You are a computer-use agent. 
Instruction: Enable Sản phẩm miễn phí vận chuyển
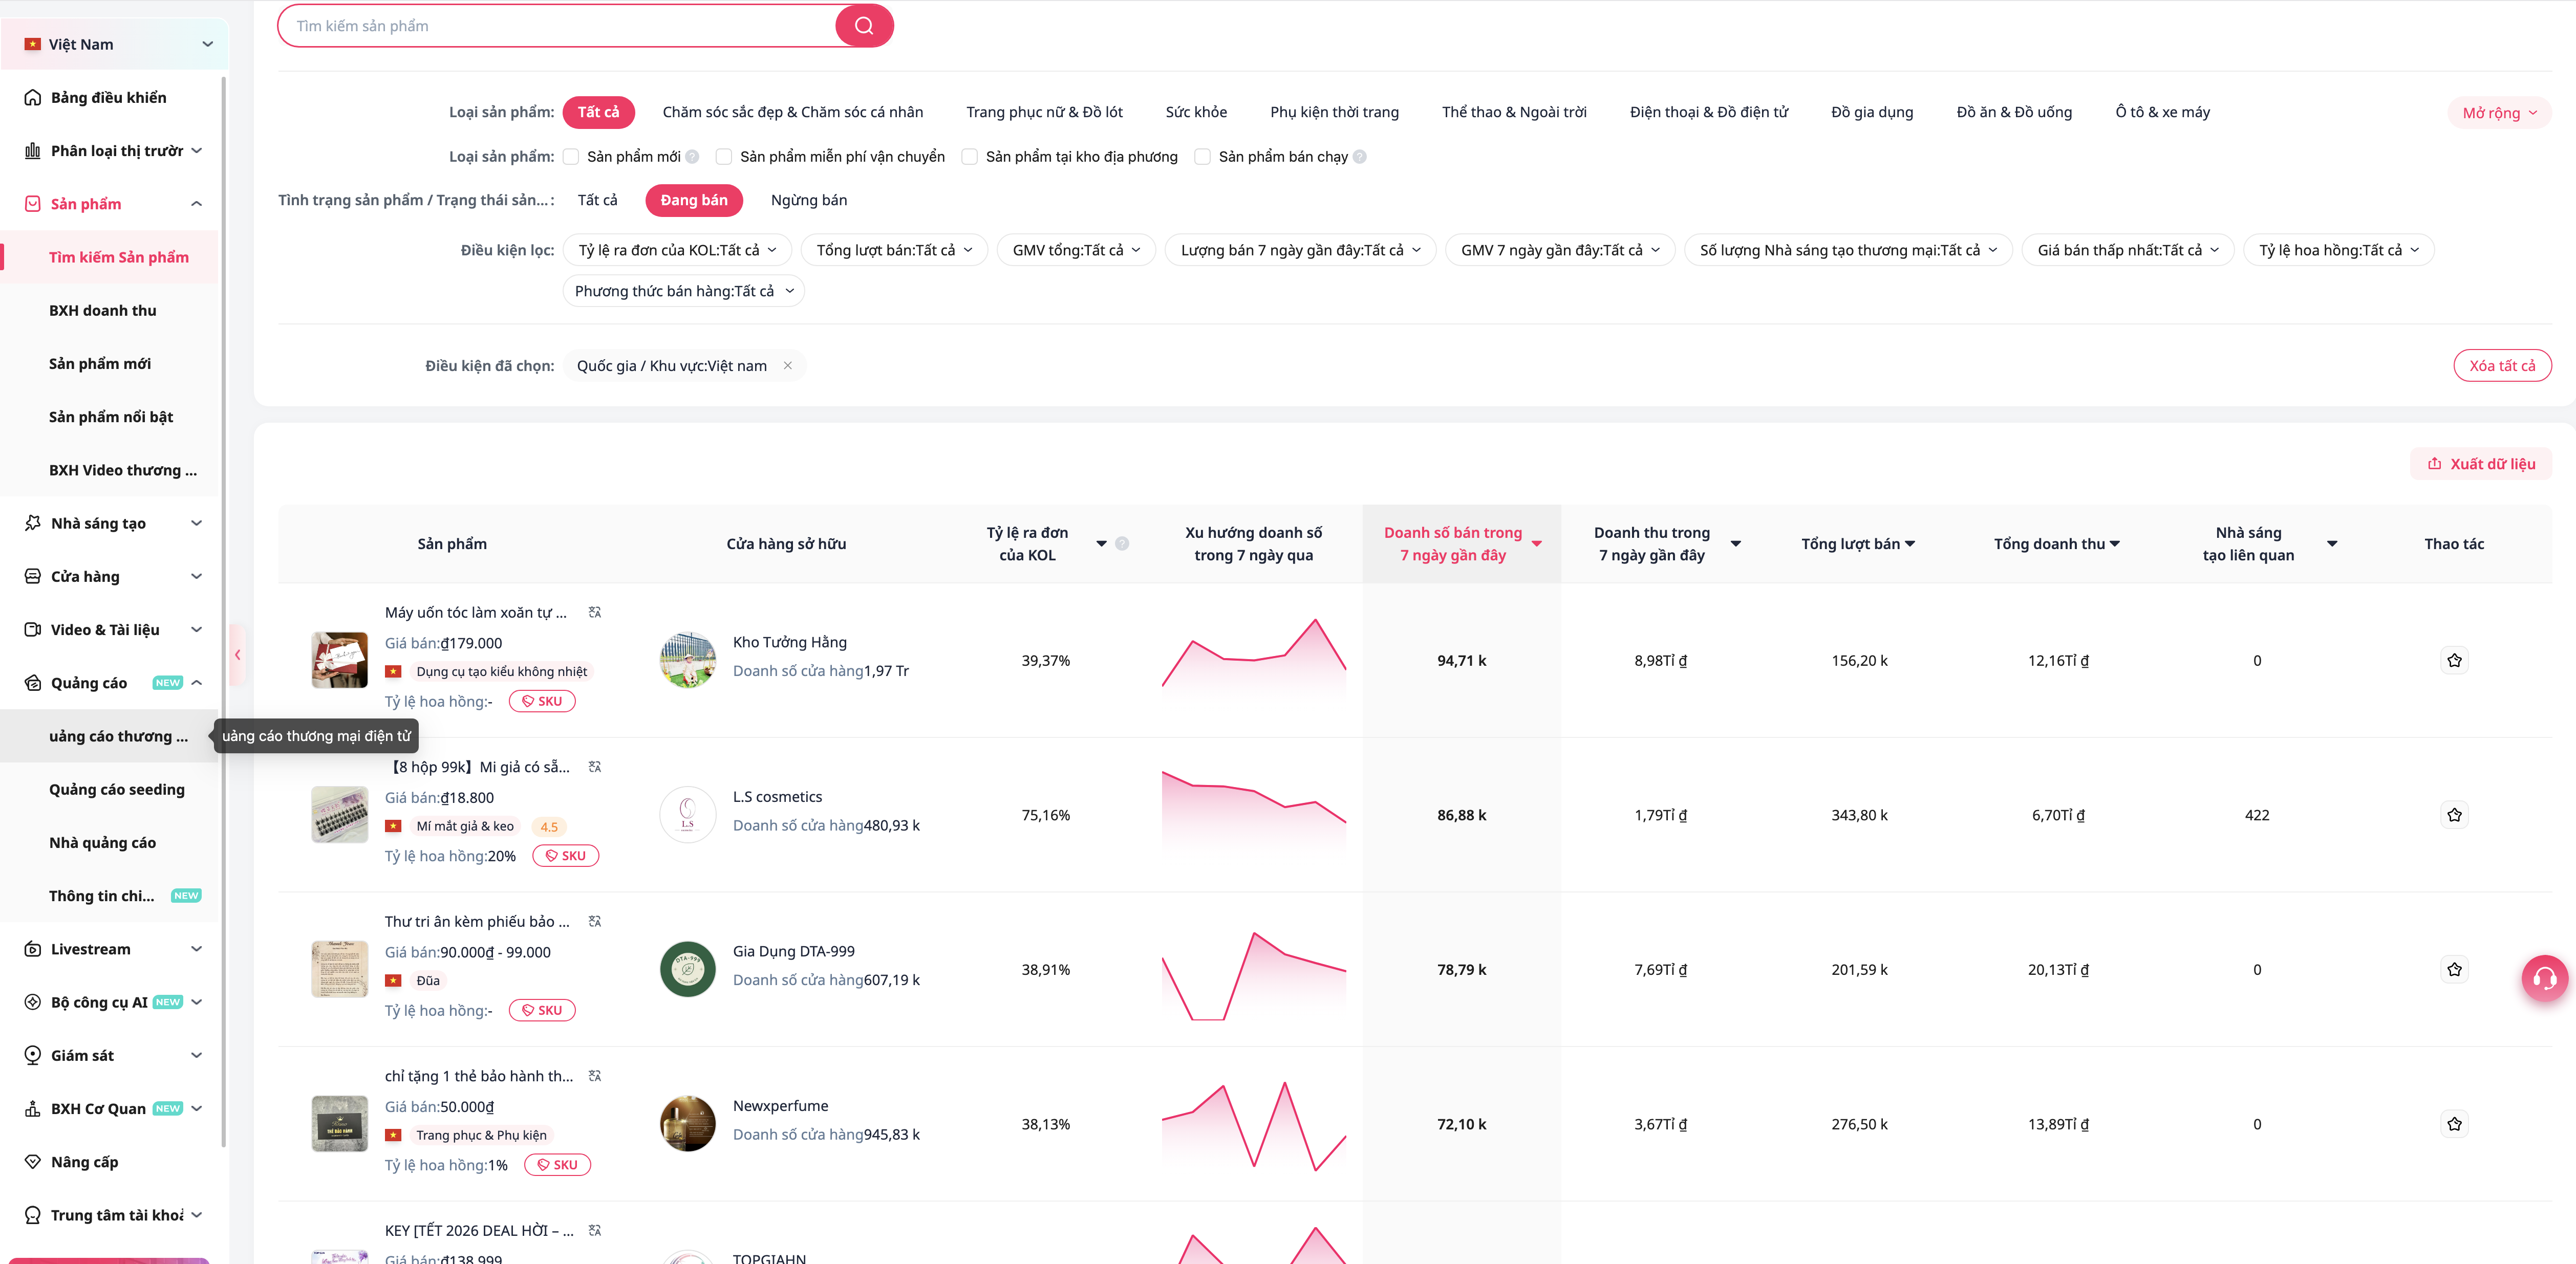(724, 157)
